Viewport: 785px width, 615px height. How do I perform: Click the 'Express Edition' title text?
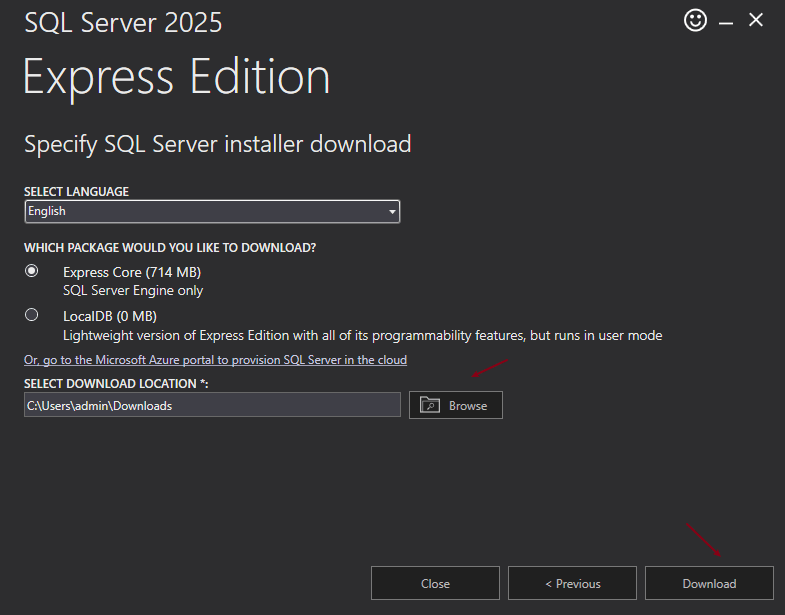tap(177, 77)
